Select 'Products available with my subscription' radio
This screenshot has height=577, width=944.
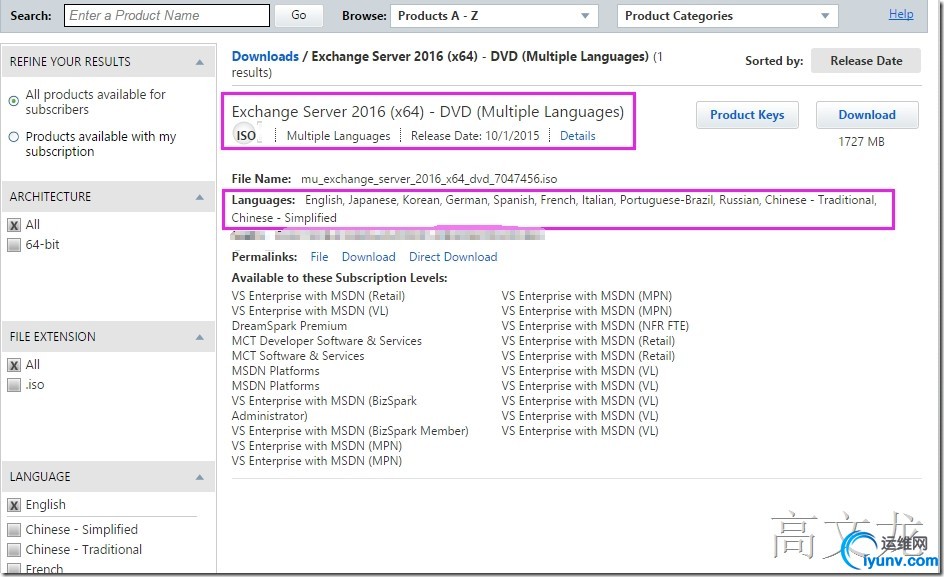(x=14, y=137)
